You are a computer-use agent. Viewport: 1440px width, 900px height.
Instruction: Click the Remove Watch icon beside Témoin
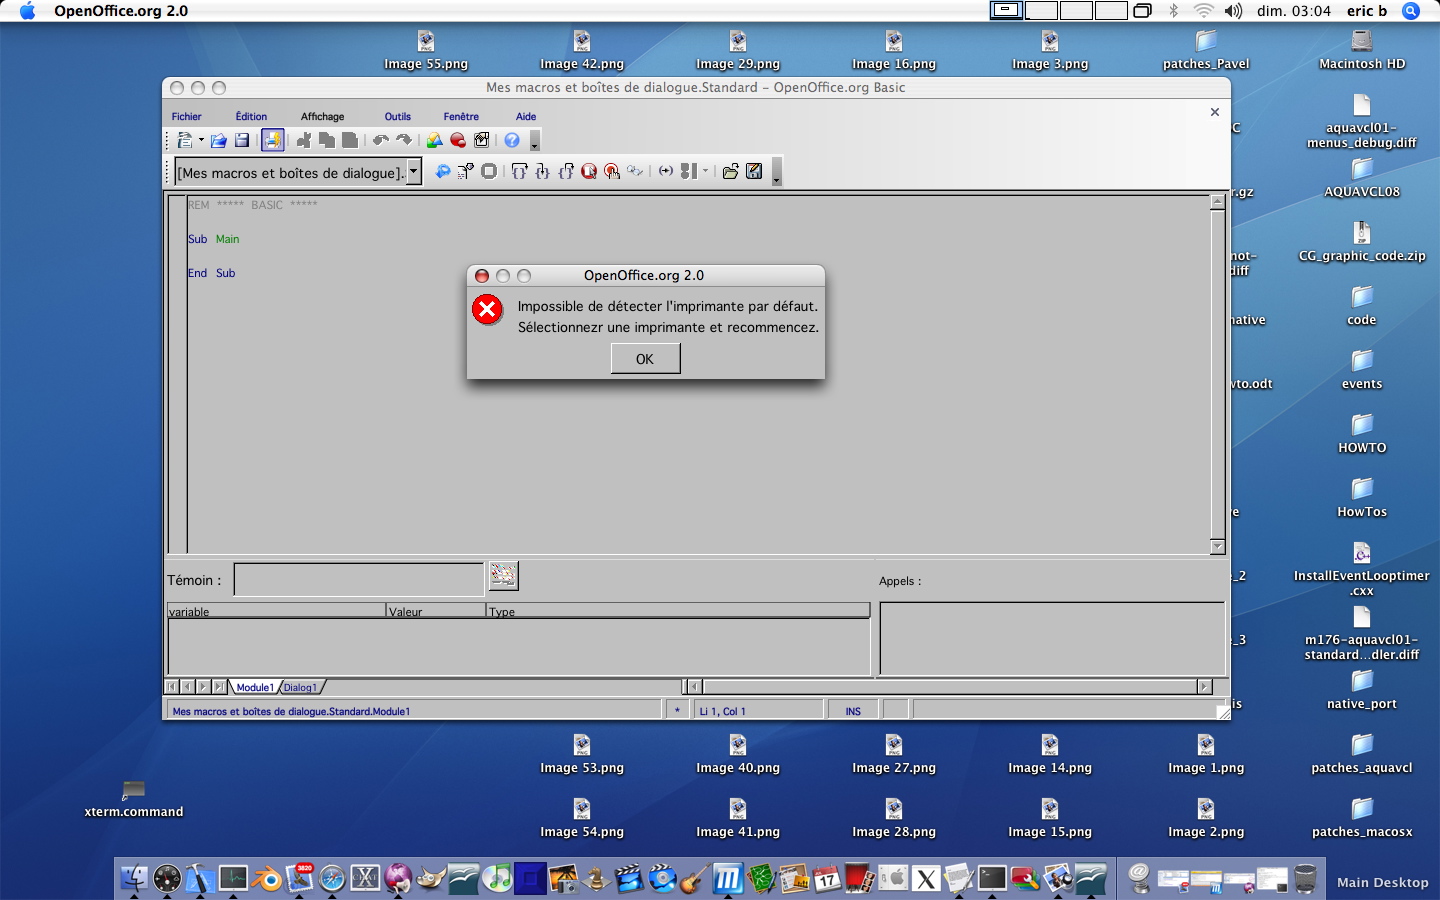tap(503, 575)
